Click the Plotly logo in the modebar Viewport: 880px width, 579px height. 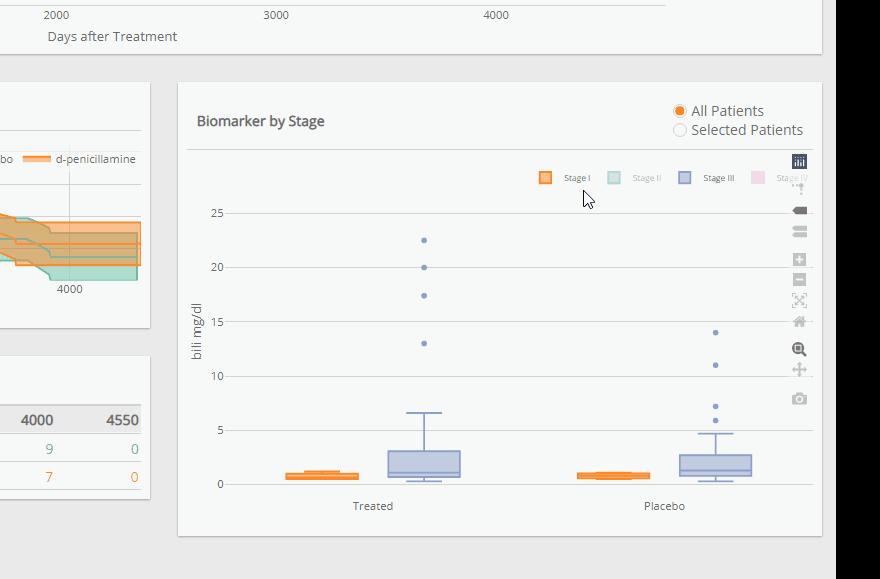click(x=799, y=161)
